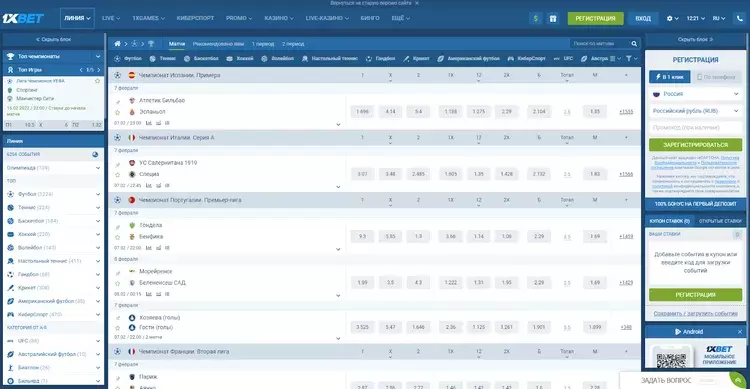Select the По телефону registration method
Viewport: 750px width, 389px height.
(x=716, y=77)
